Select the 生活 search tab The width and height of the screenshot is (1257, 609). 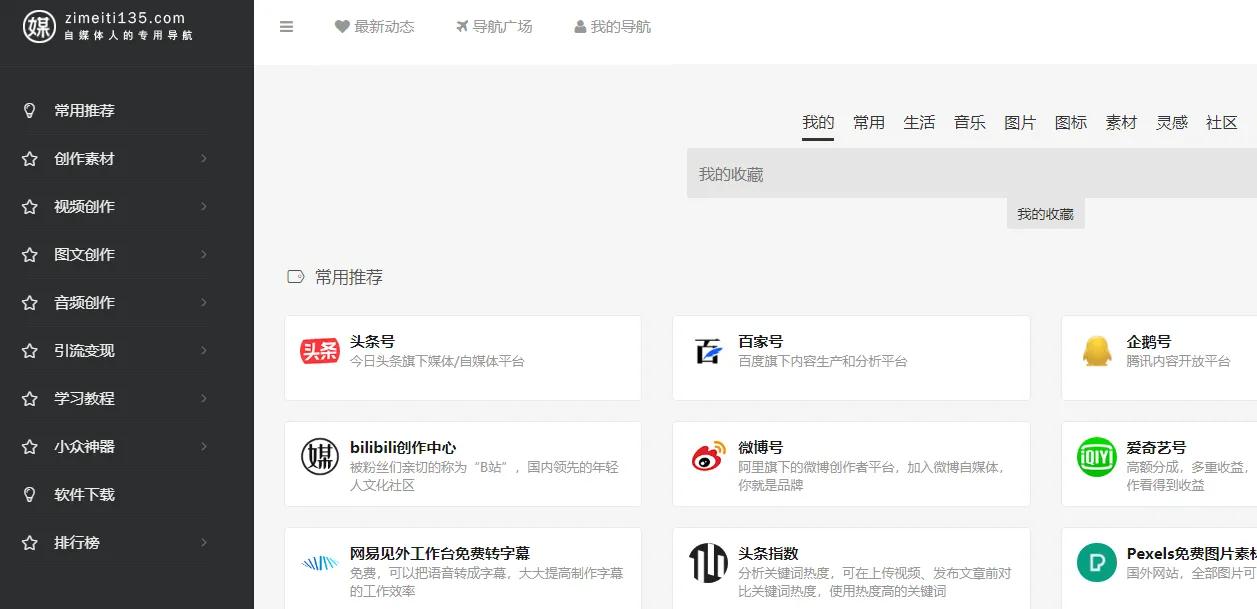(x=919, y=123)
